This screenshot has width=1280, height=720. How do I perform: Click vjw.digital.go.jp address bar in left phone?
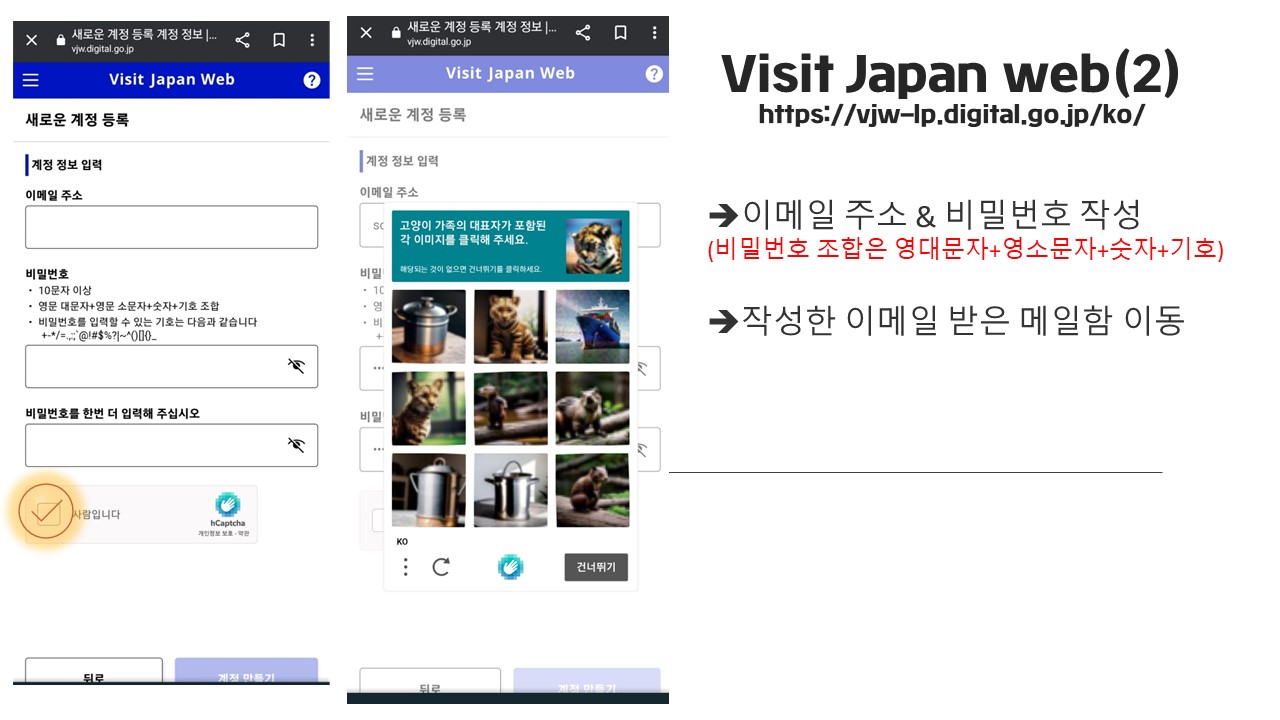pos(102,48)
